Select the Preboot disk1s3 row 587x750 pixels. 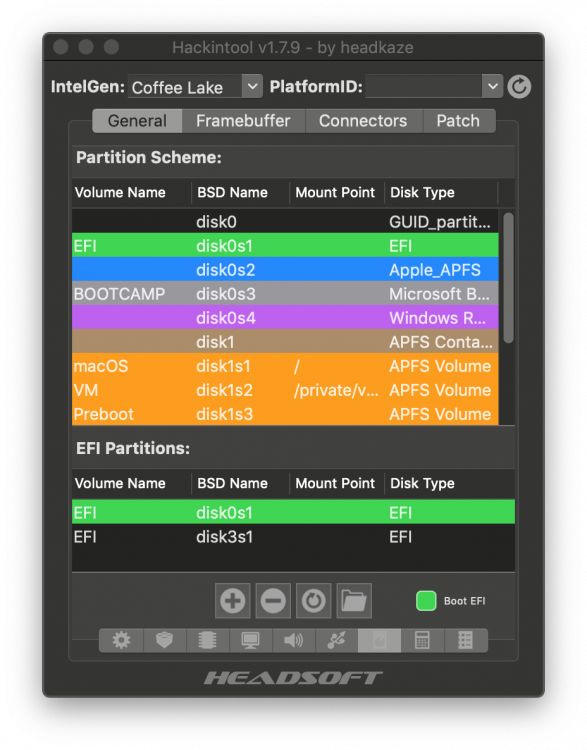[285, 414]
